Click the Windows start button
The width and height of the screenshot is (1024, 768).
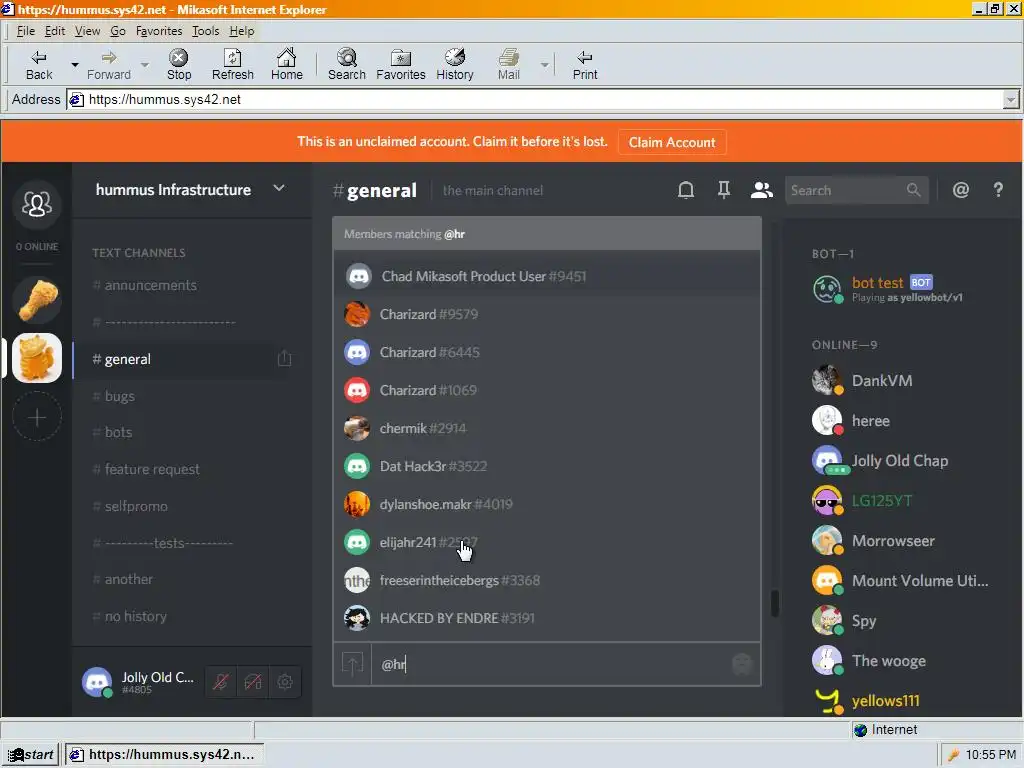[x=30, y=754]
